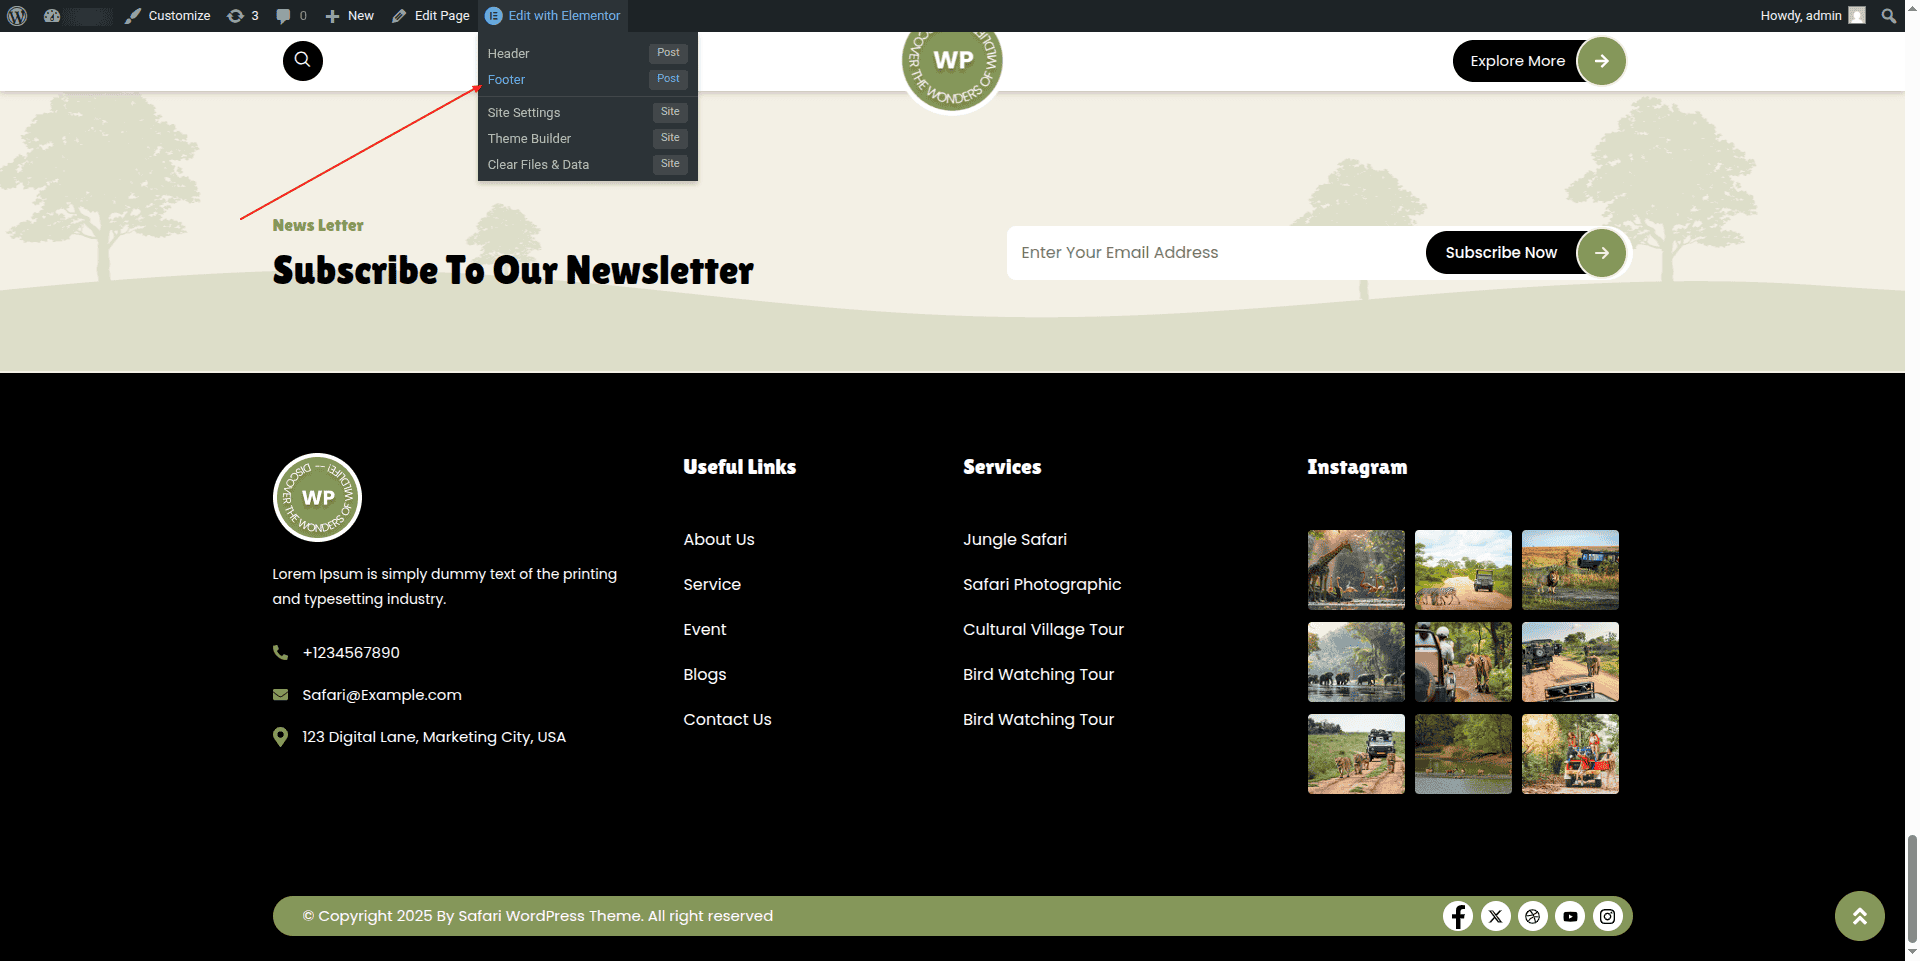1920x961 pixels.
Task: Click the Explore More button
Action: (x=1517, y=61)
